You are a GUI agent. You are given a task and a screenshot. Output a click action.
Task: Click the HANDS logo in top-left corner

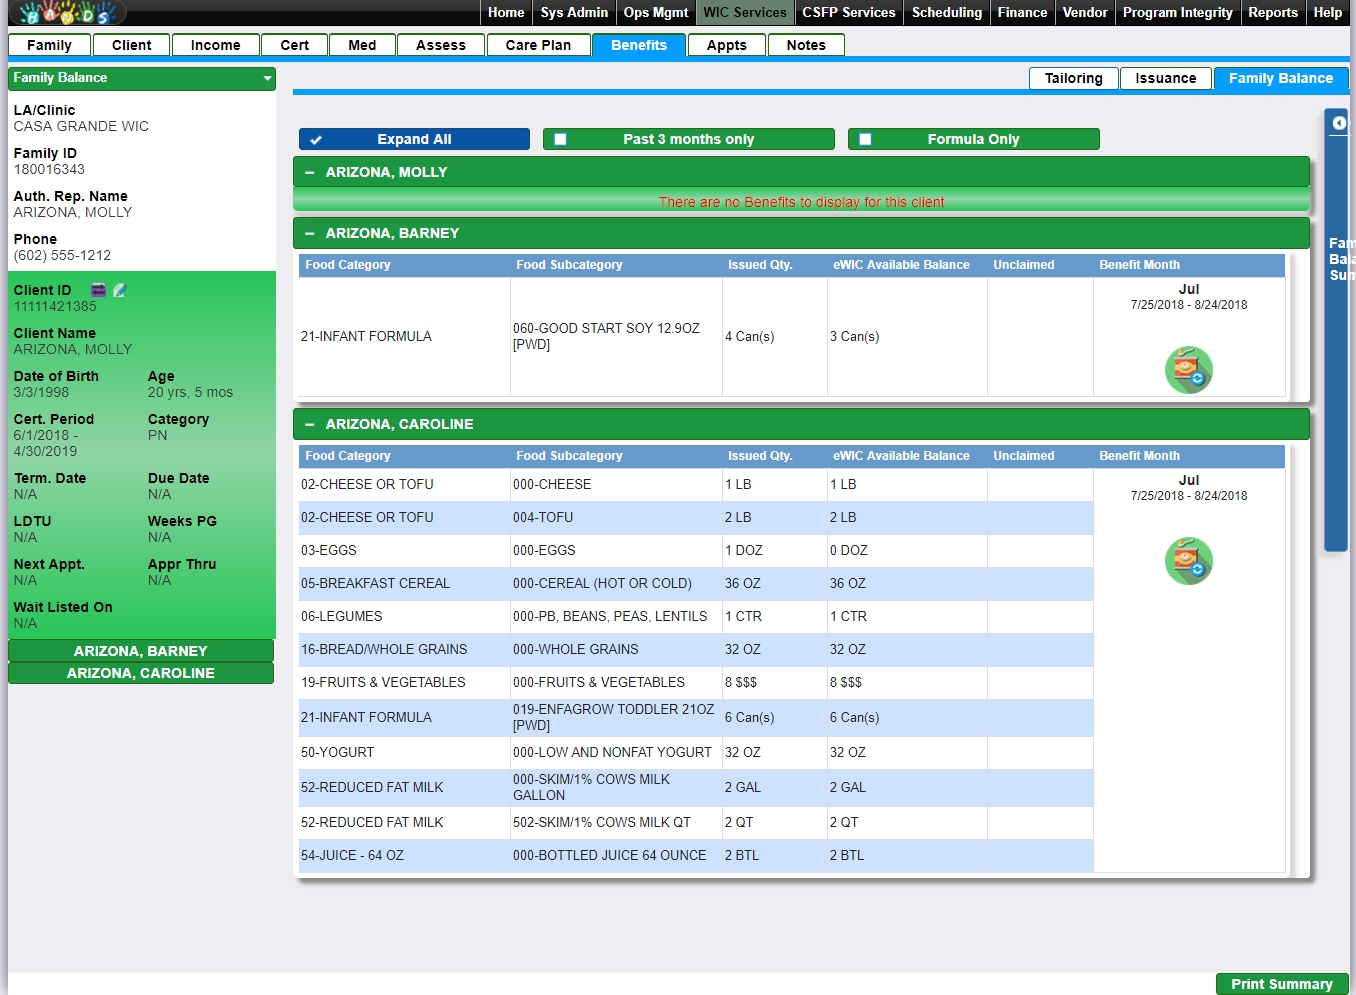[68, 13]
